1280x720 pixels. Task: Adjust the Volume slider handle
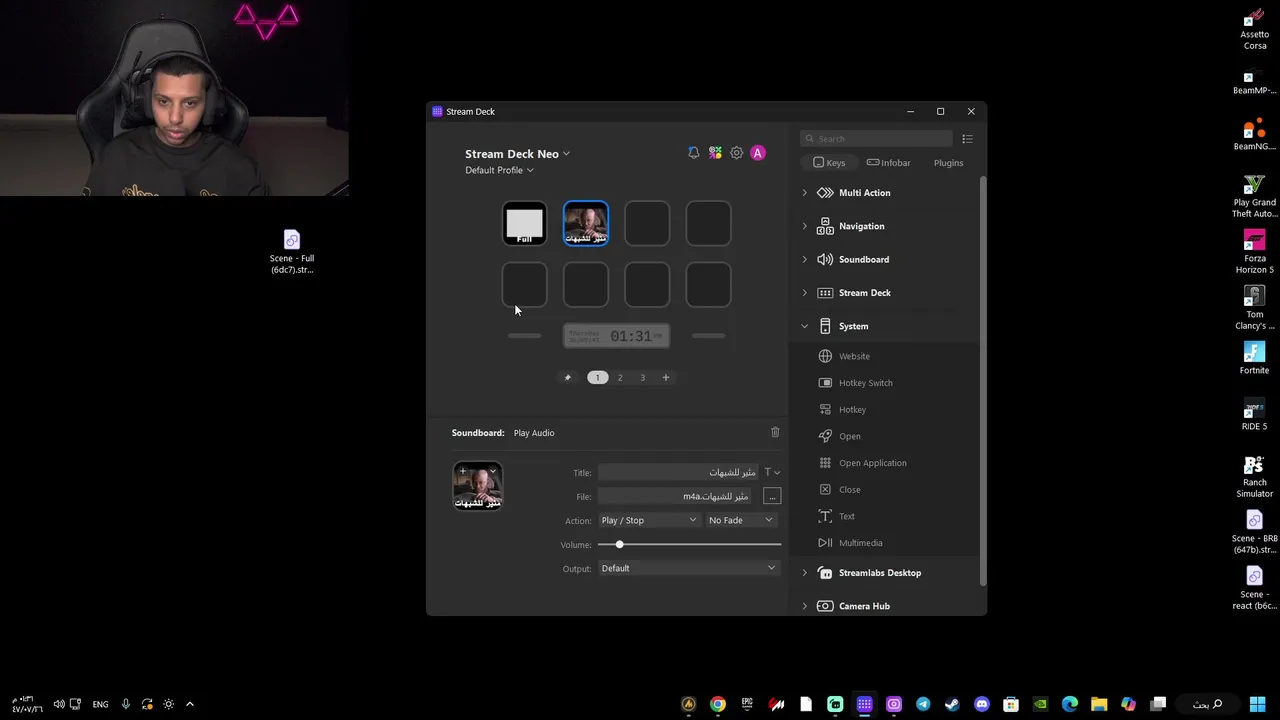pyautogui.click(x=619, y=544)
